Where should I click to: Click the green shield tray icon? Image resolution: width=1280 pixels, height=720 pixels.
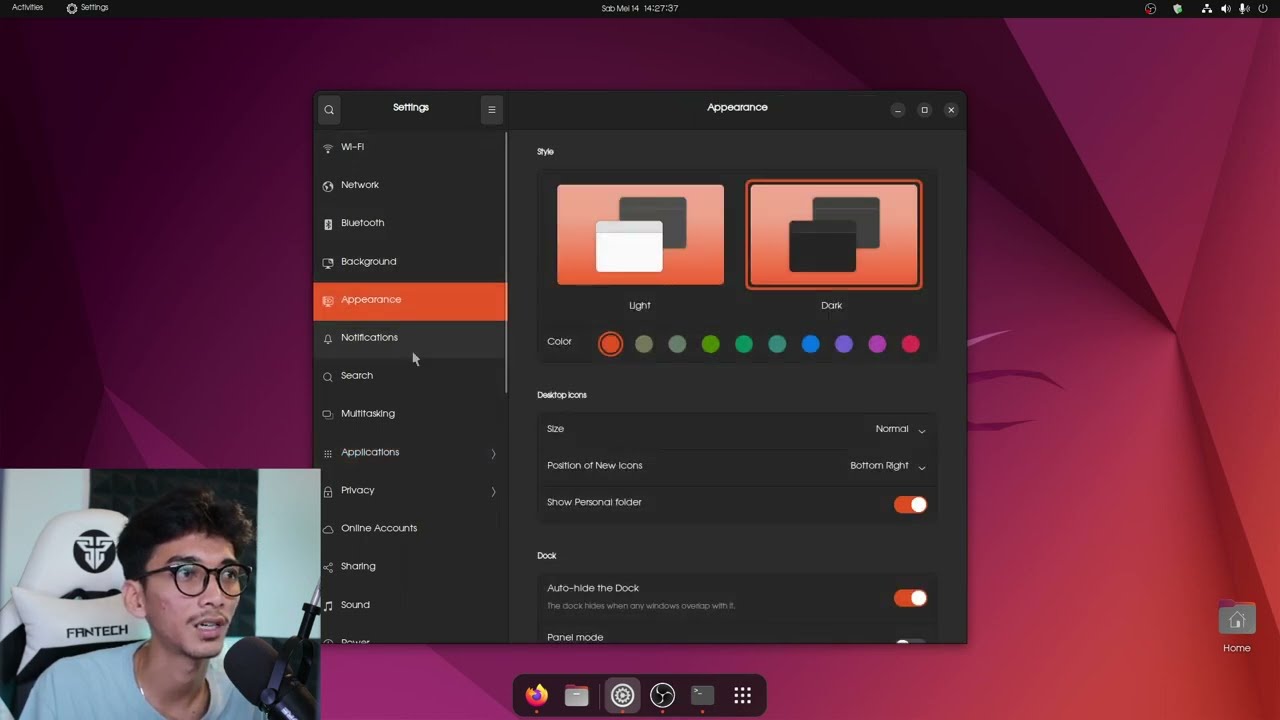tap(1178, 8)
